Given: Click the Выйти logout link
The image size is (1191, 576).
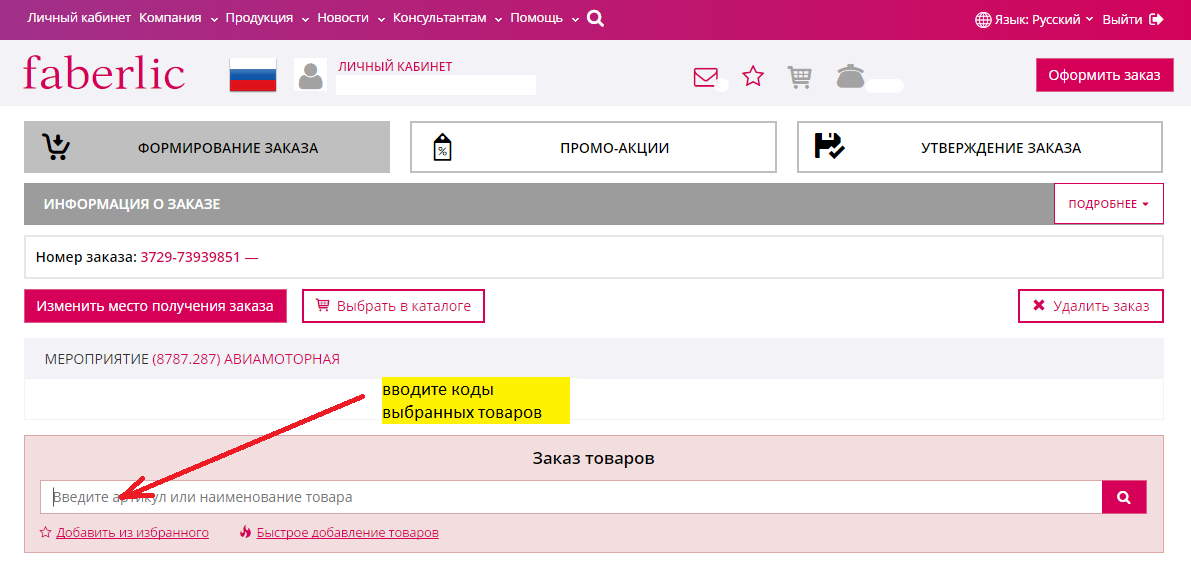Looking at the screenshot, I should 1122,20.
